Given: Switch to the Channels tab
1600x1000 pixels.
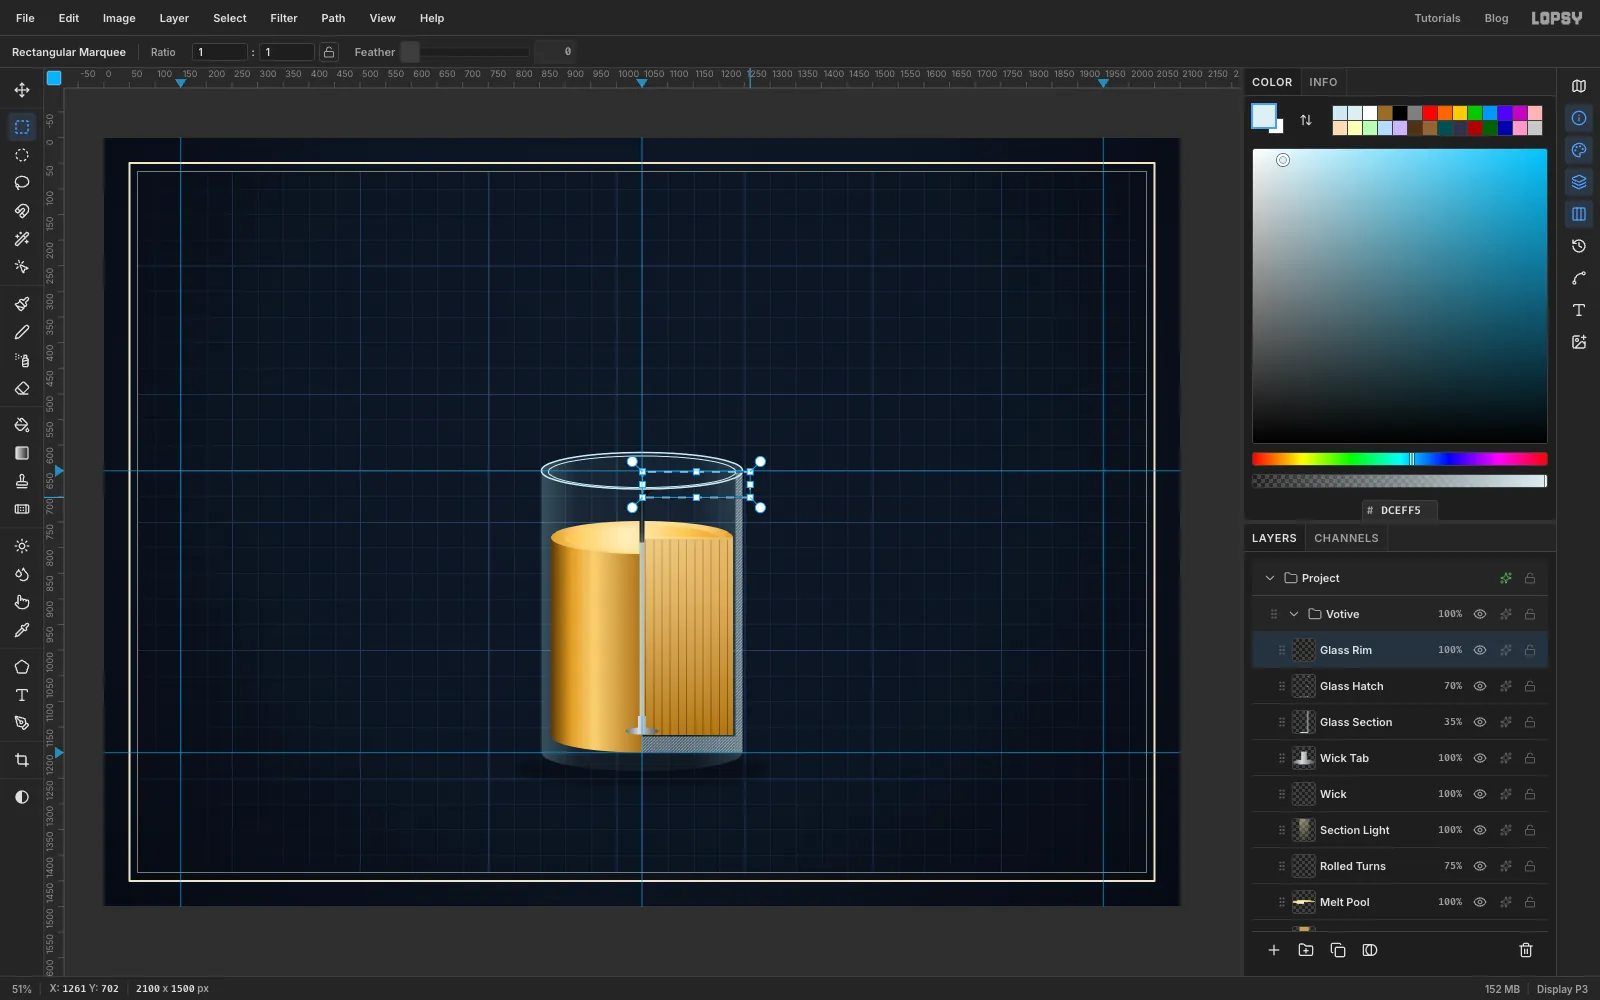Looking at the screenshot, I should [1346, 538].
